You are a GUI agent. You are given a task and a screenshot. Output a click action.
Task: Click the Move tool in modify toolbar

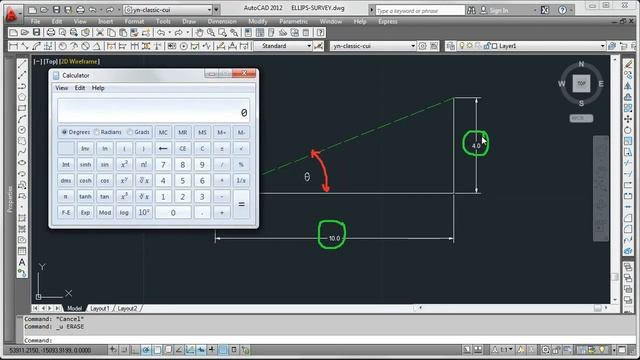point(628,119)
